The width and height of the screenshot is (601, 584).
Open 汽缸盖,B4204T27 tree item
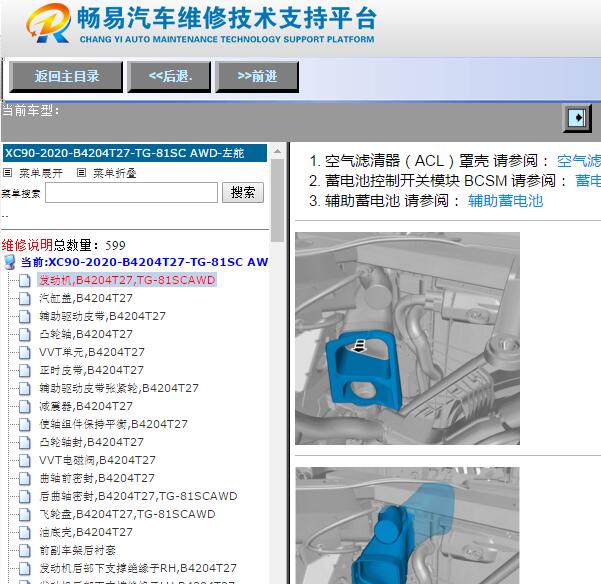[86, 298]
